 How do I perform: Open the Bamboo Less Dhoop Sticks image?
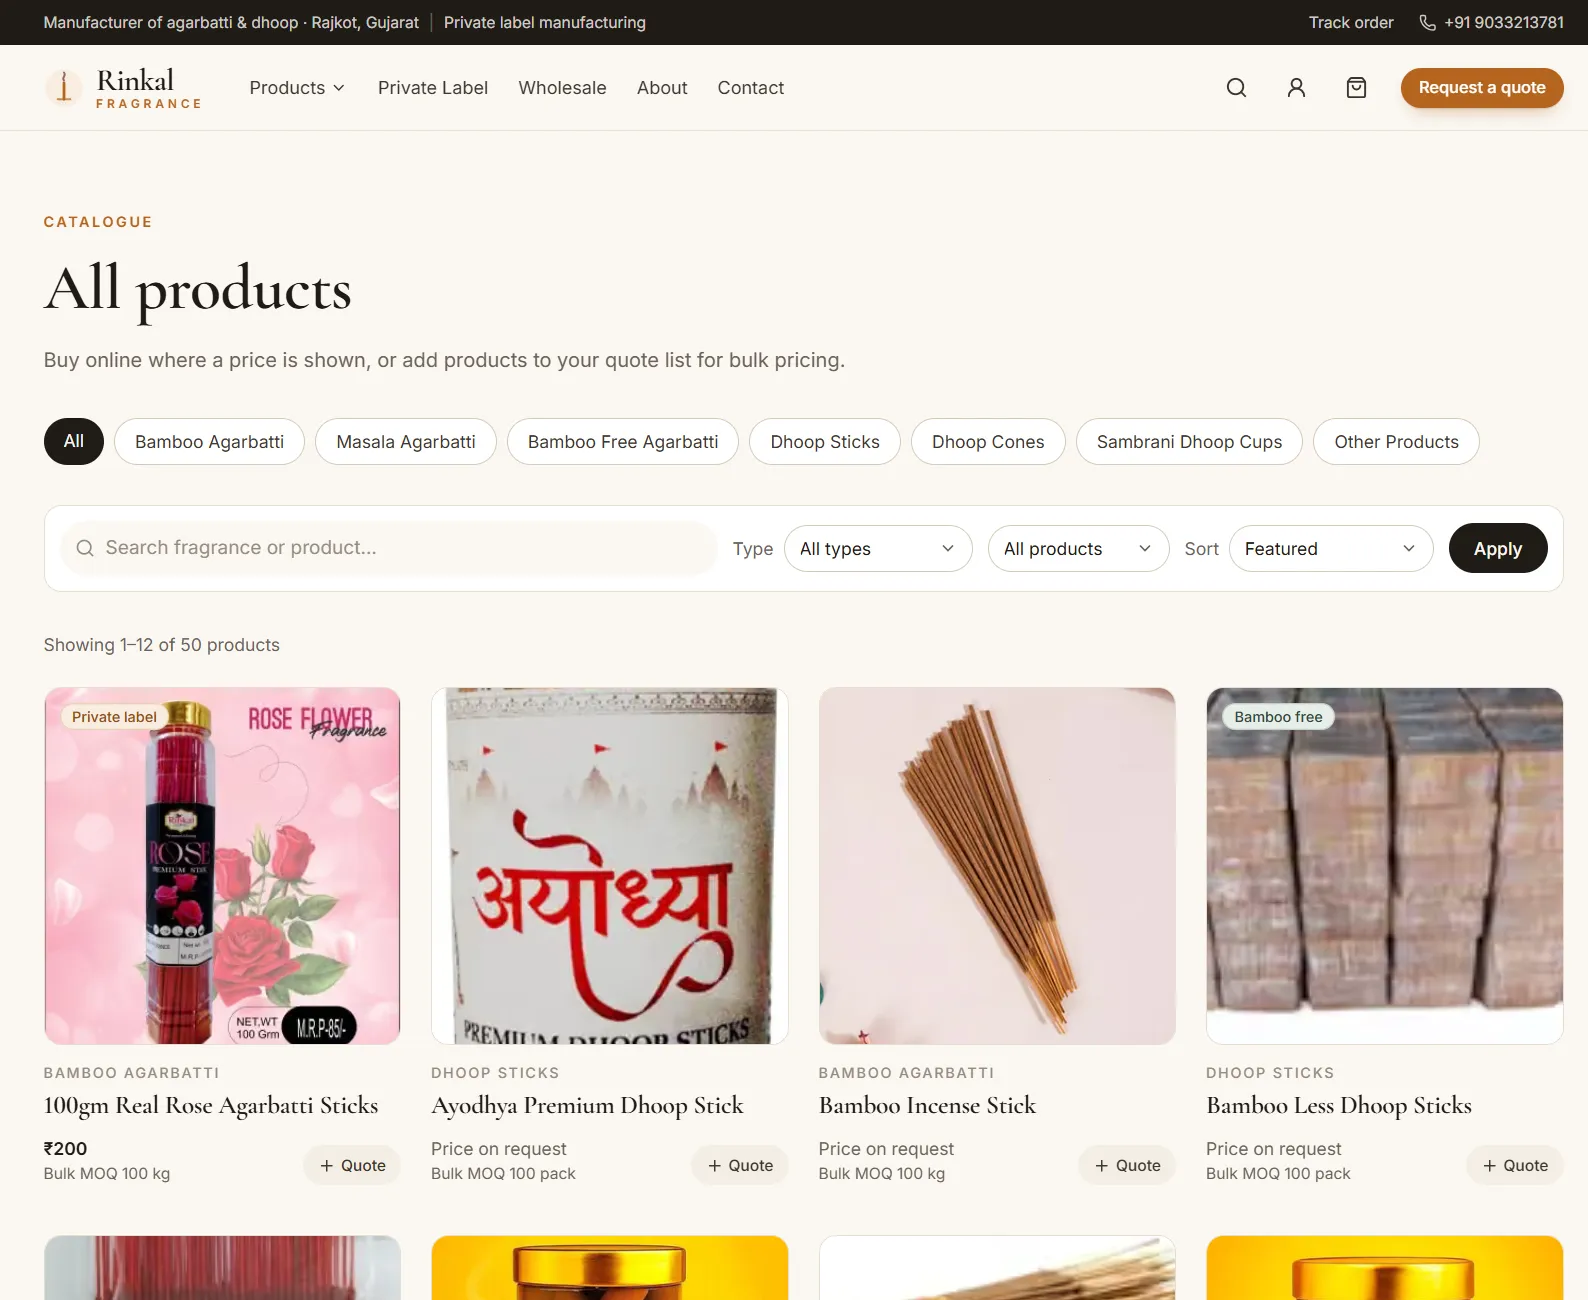coord(1385,866)
